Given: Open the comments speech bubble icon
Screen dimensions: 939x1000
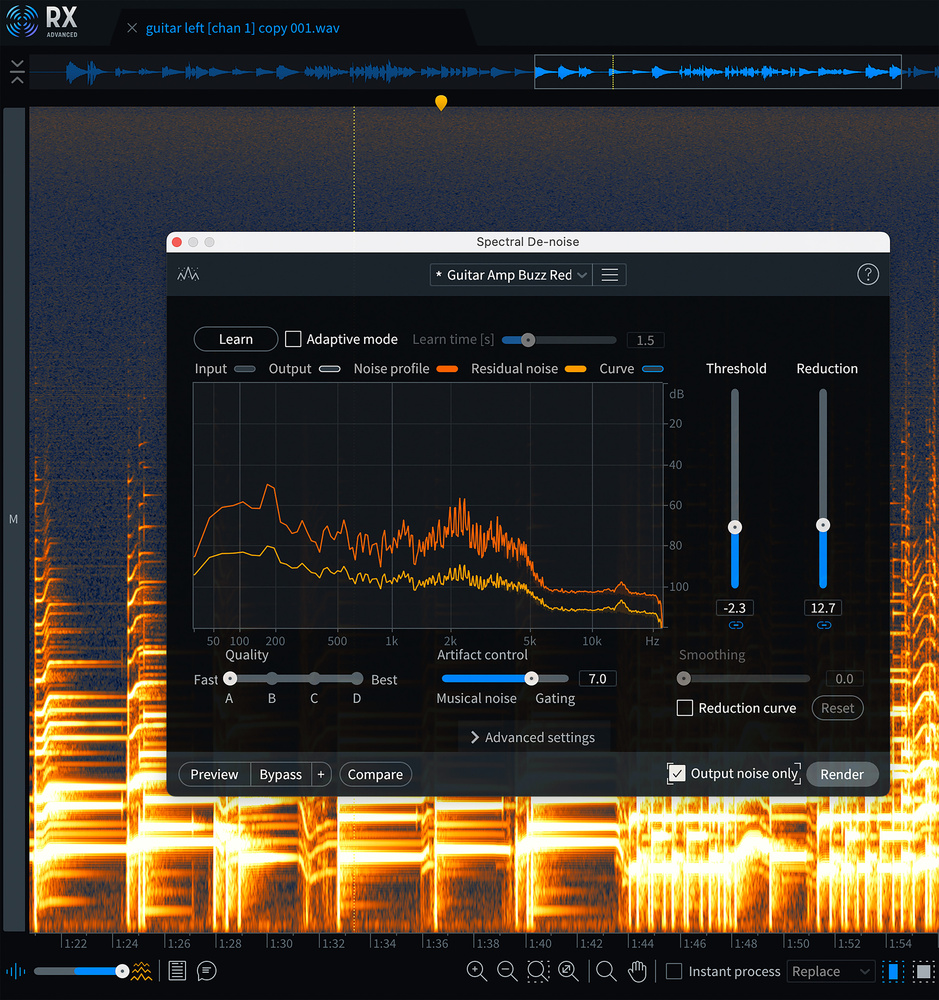Looking at the screenshot, I should pyautogui.click(x=207, y=971).
